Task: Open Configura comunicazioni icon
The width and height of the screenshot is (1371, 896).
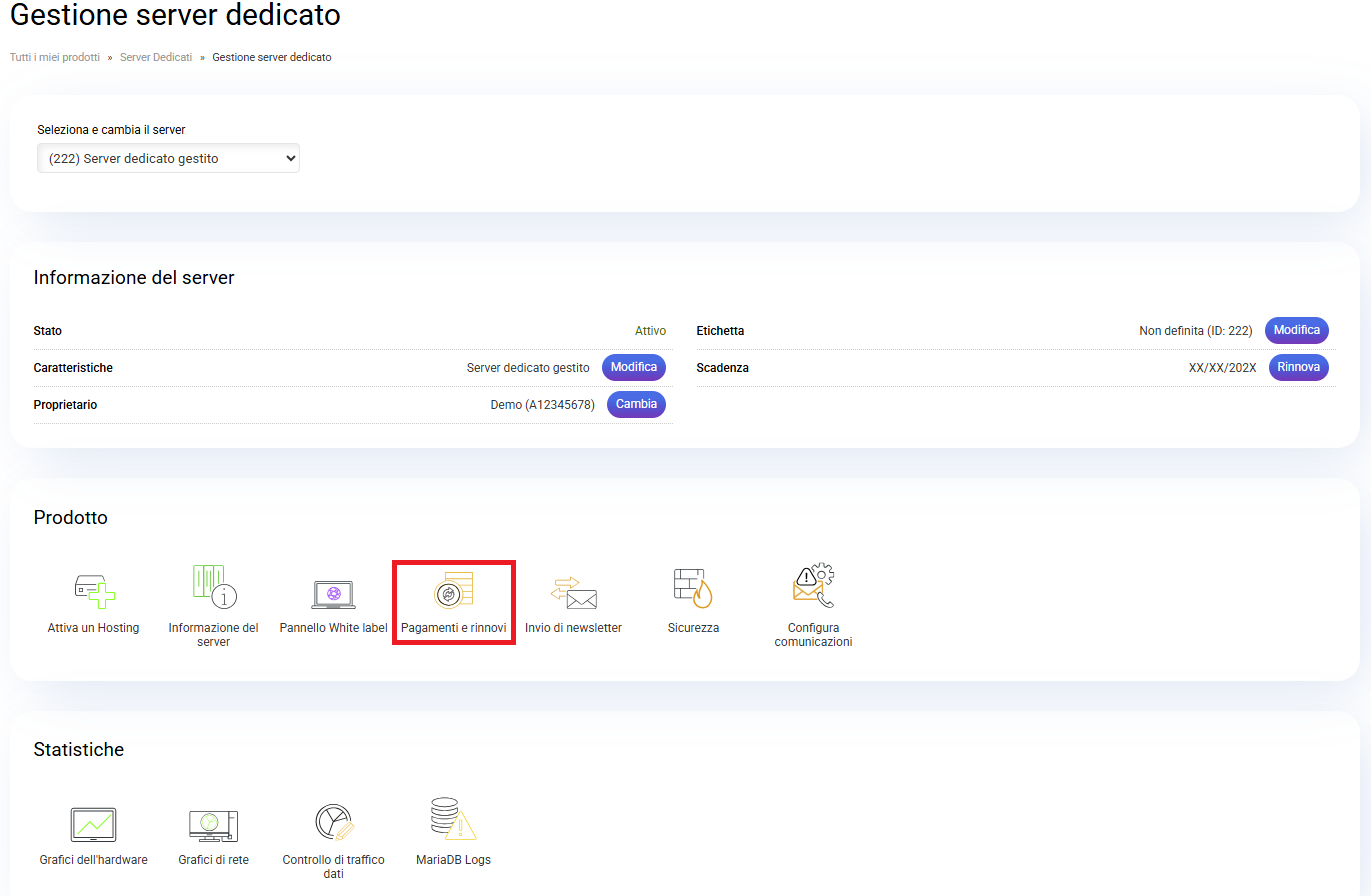Action: pos(813,587)
